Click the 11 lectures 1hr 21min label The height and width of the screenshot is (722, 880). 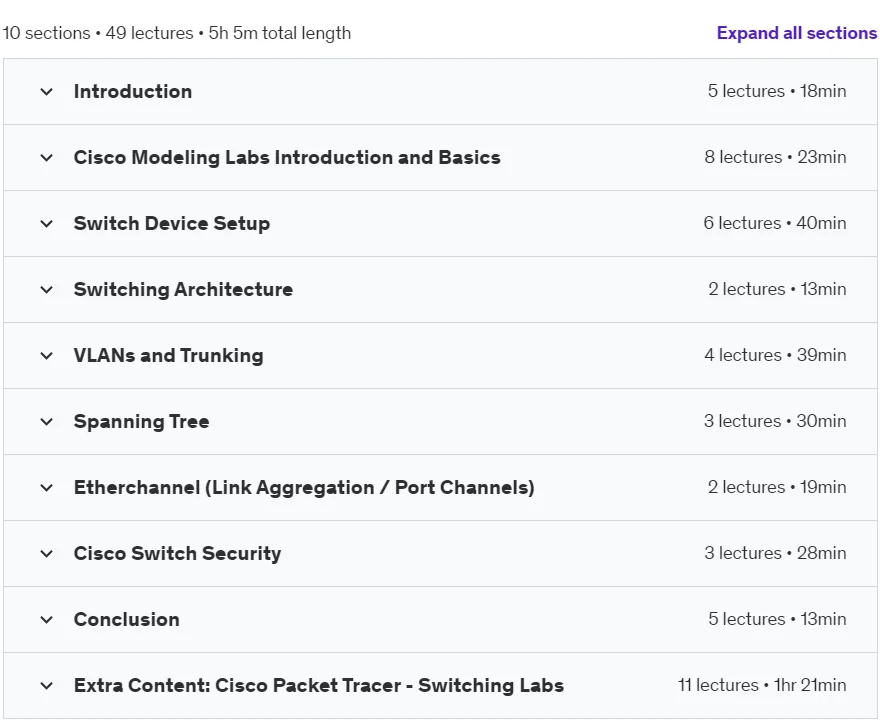point(762,685)
